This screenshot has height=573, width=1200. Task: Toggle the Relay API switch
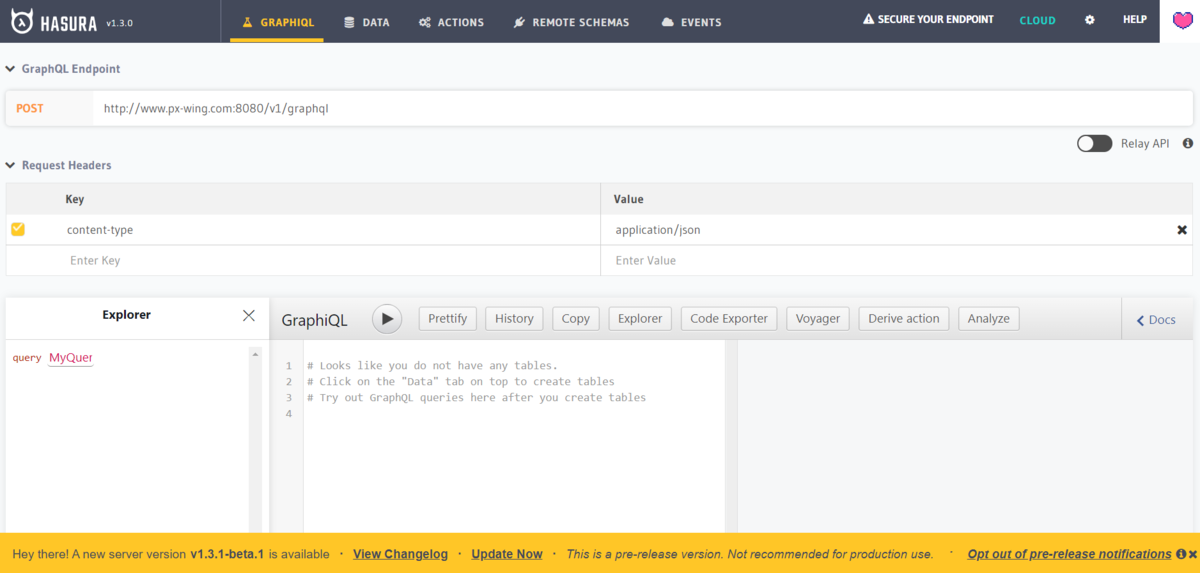point(1094,143)
